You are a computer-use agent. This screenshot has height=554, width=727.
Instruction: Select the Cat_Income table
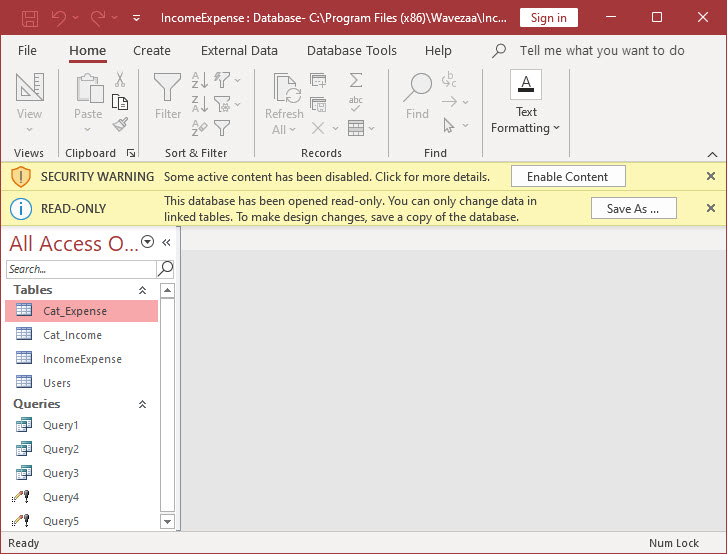82,335
